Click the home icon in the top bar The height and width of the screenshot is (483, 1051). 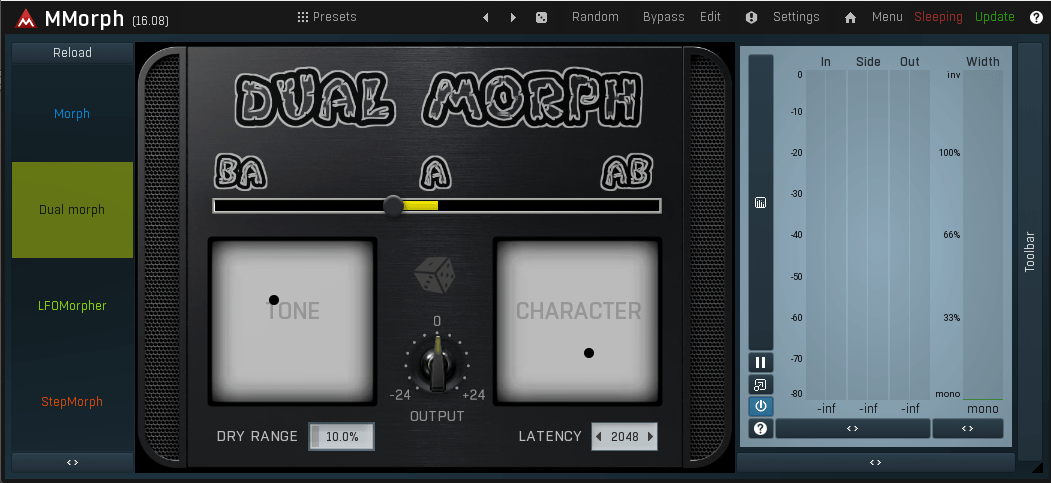[850, 17]
